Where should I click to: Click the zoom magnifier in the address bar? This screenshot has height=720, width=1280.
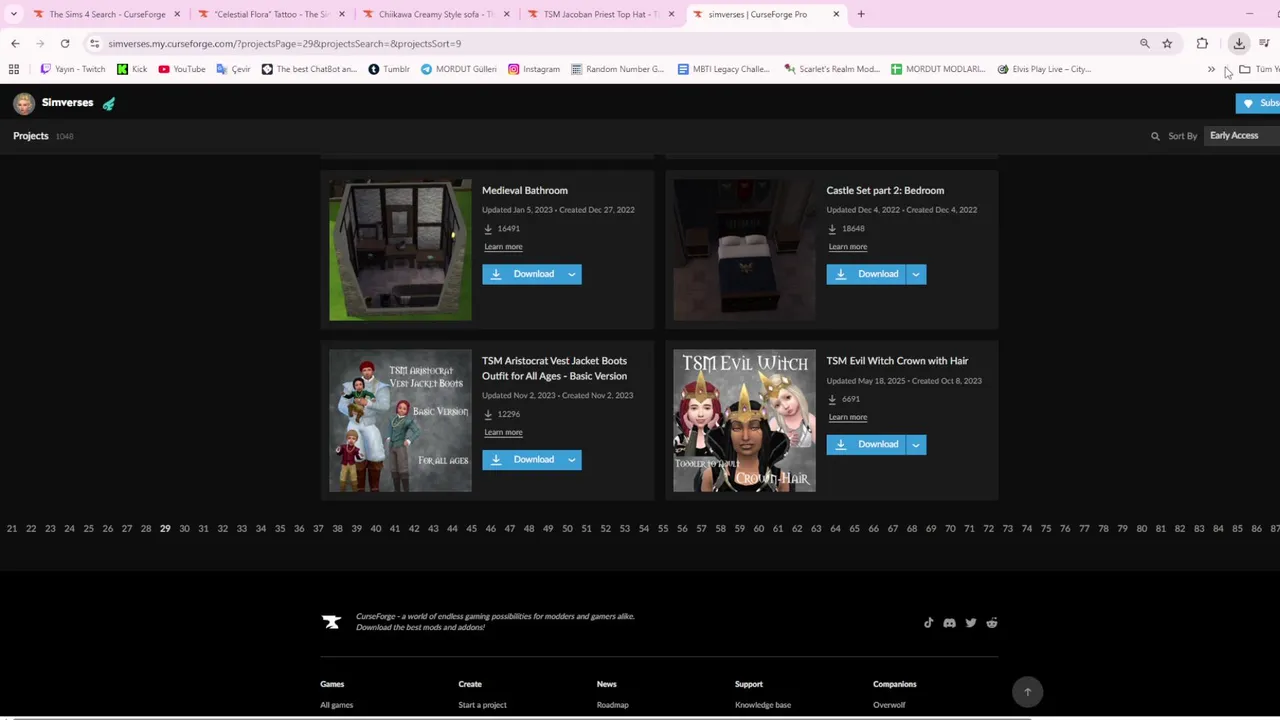click(x=1145, y=43)
